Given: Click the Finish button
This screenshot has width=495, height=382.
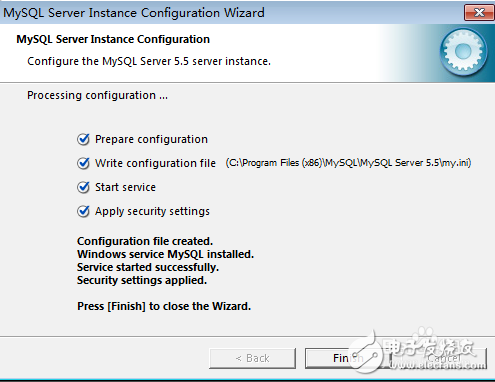Looking at the screenshot, I should point(347,358).
